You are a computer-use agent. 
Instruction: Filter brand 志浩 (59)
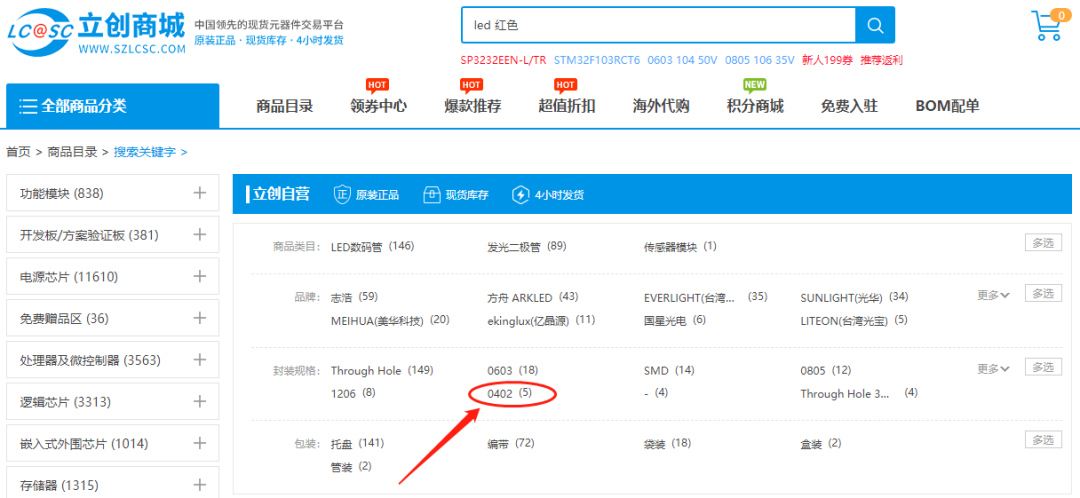click(x=355, y=297)
